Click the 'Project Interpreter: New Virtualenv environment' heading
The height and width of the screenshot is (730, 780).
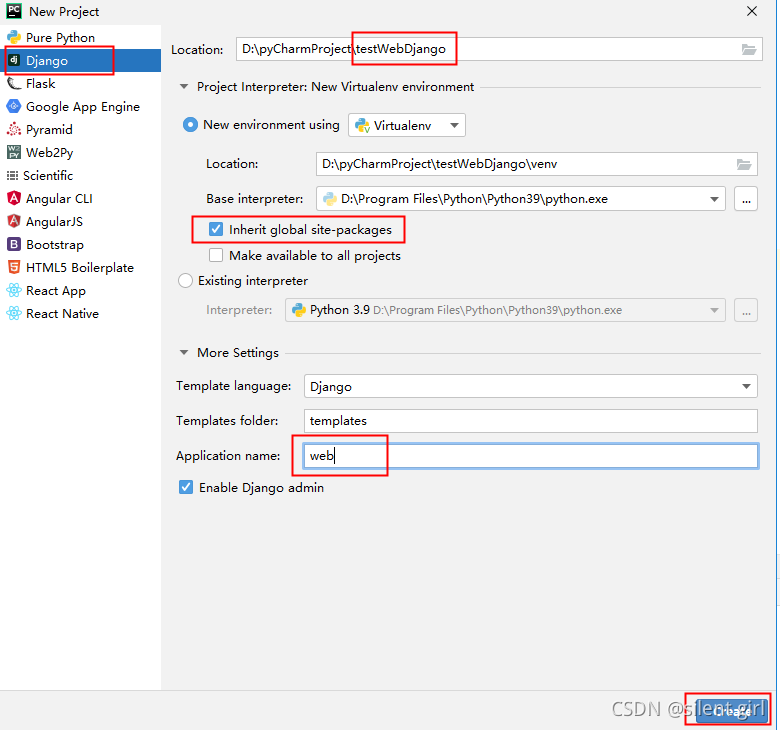pyautogui.click(x=335, y=87)
